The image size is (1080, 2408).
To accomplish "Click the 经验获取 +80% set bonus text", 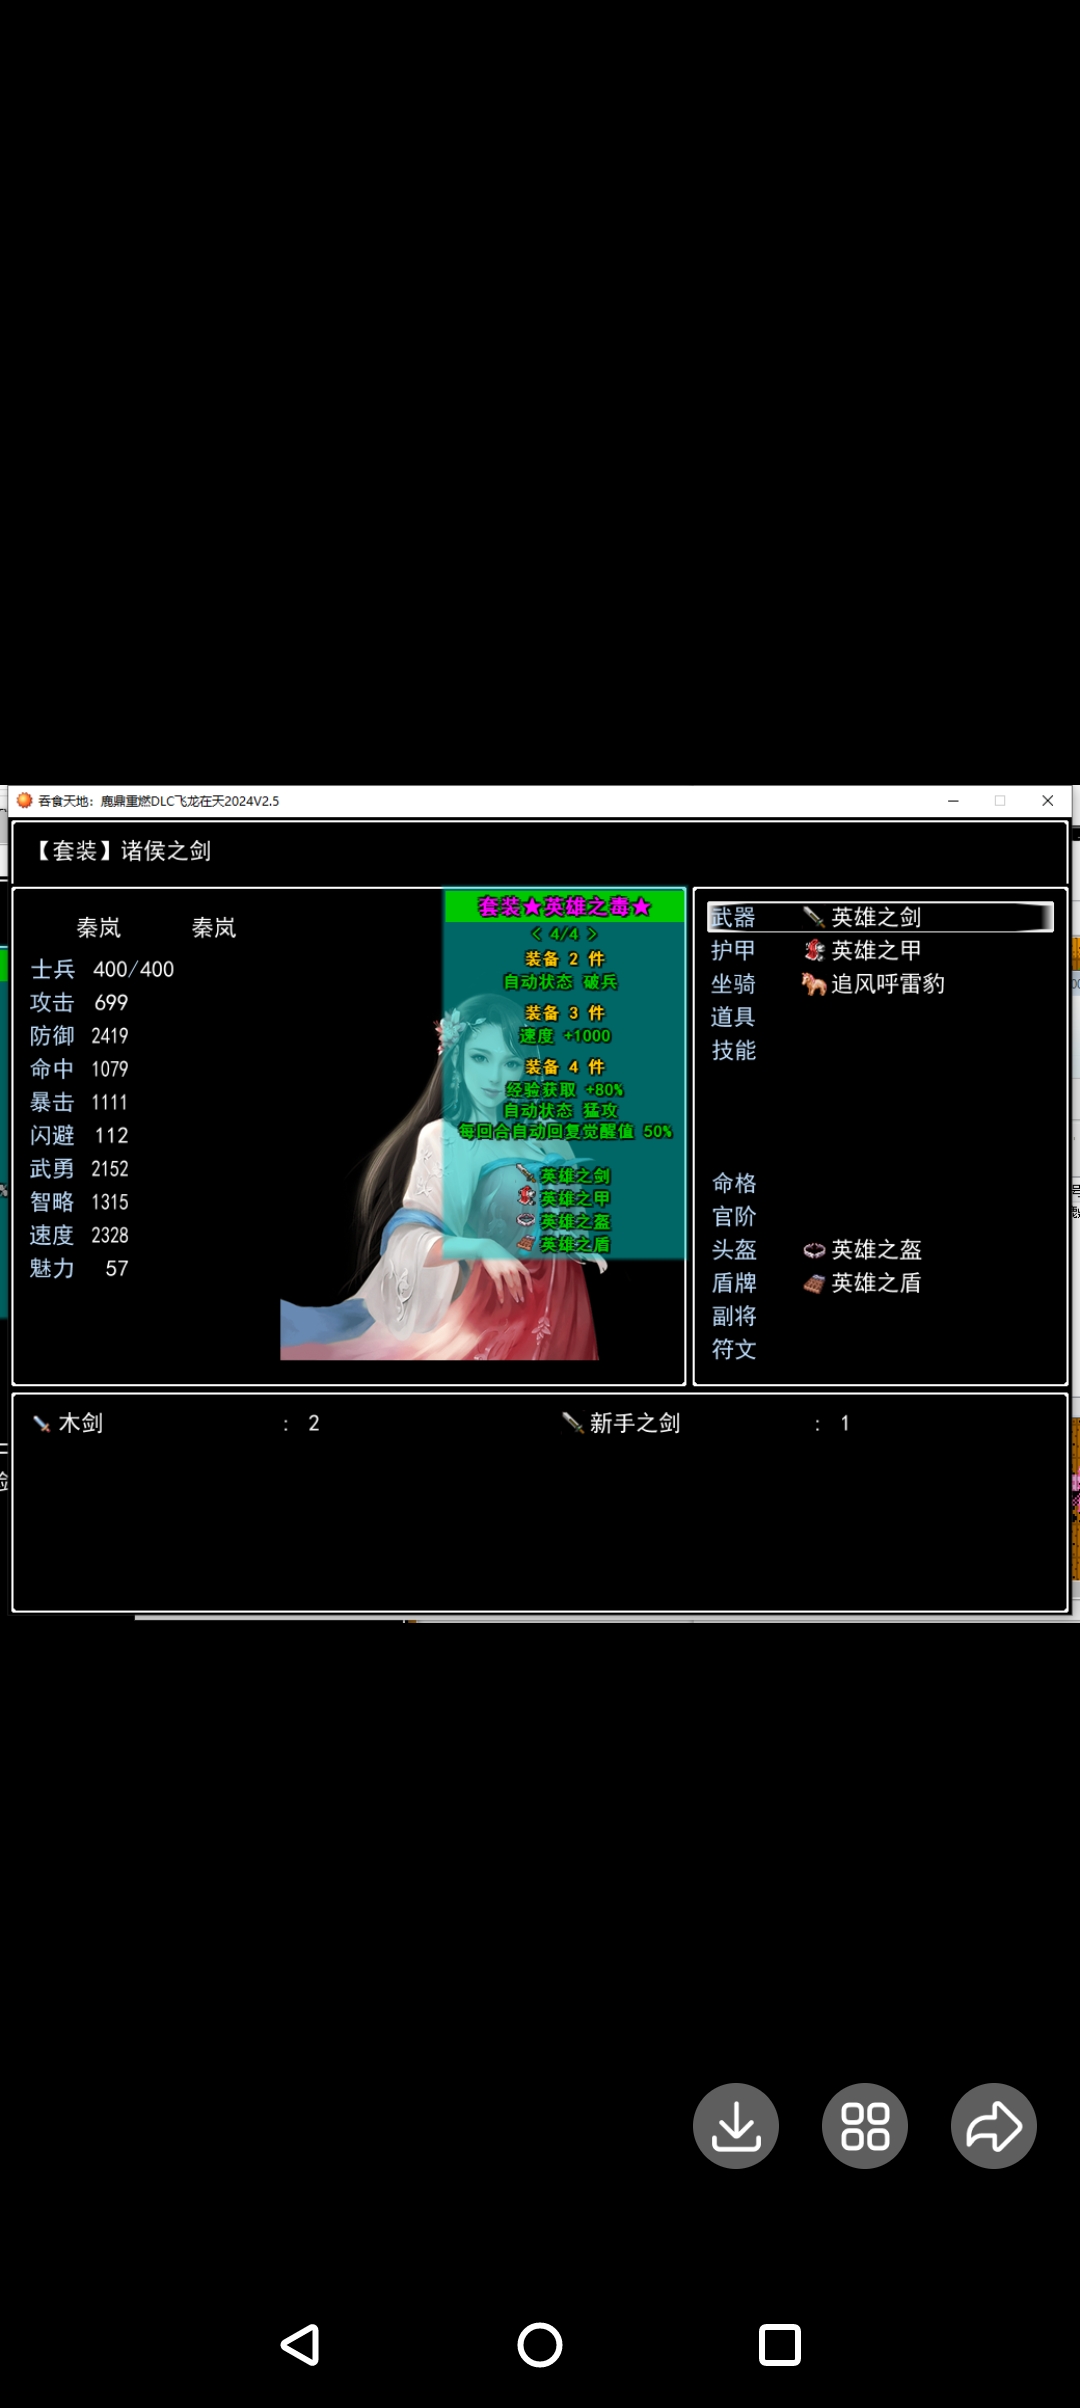I will [565, 1089].
